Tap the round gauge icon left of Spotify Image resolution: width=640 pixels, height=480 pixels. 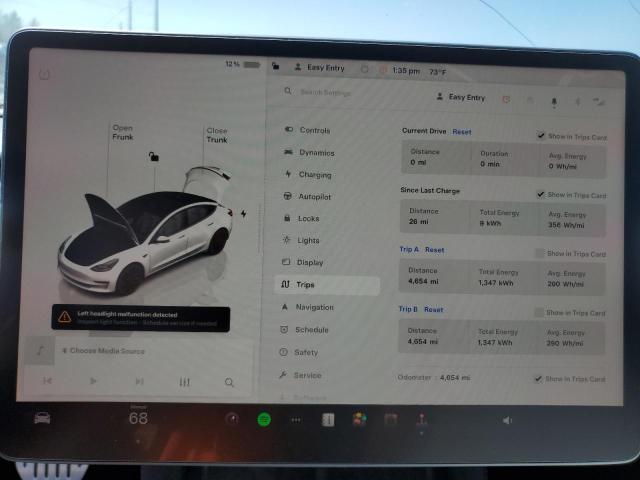232,419
